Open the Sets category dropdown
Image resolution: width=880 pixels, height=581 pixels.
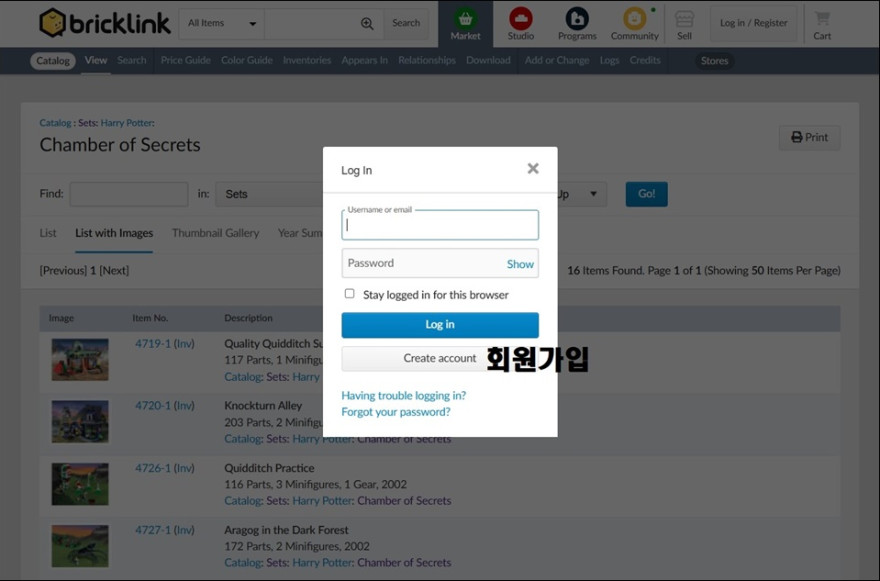click(269, 194)
